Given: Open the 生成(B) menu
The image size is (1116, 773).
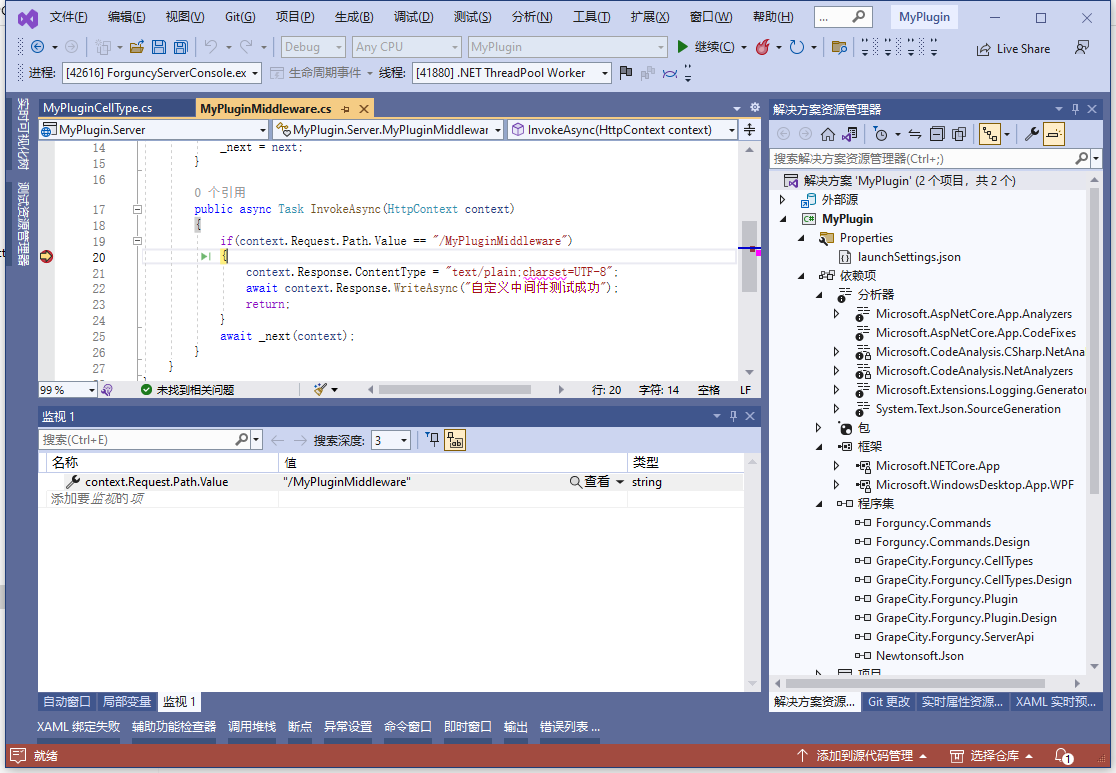Looking at the screenshot, I should click(x=354, y=17).
